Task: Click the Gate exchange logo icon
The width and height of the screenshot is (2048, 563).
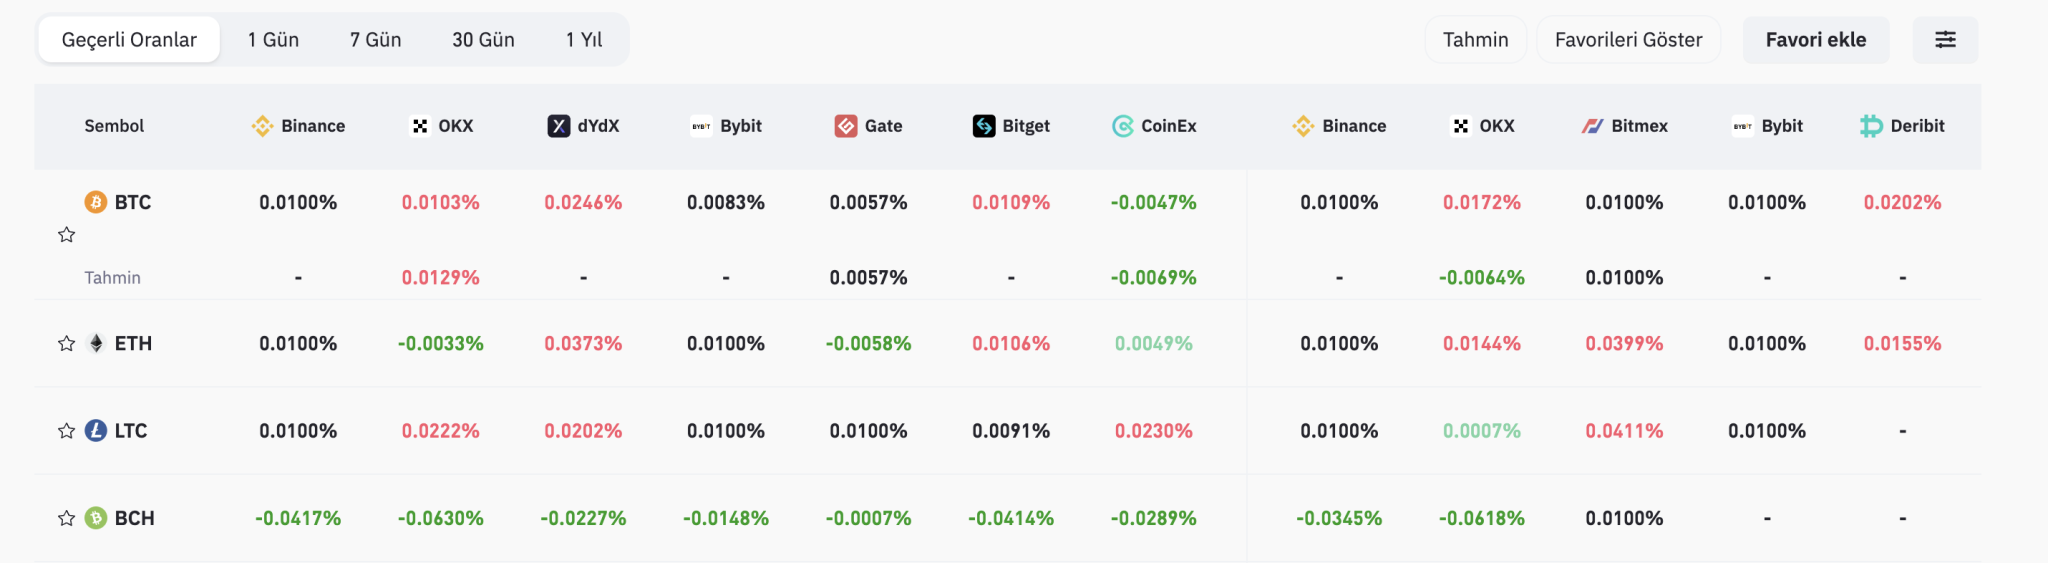Action: click(846, 126)
